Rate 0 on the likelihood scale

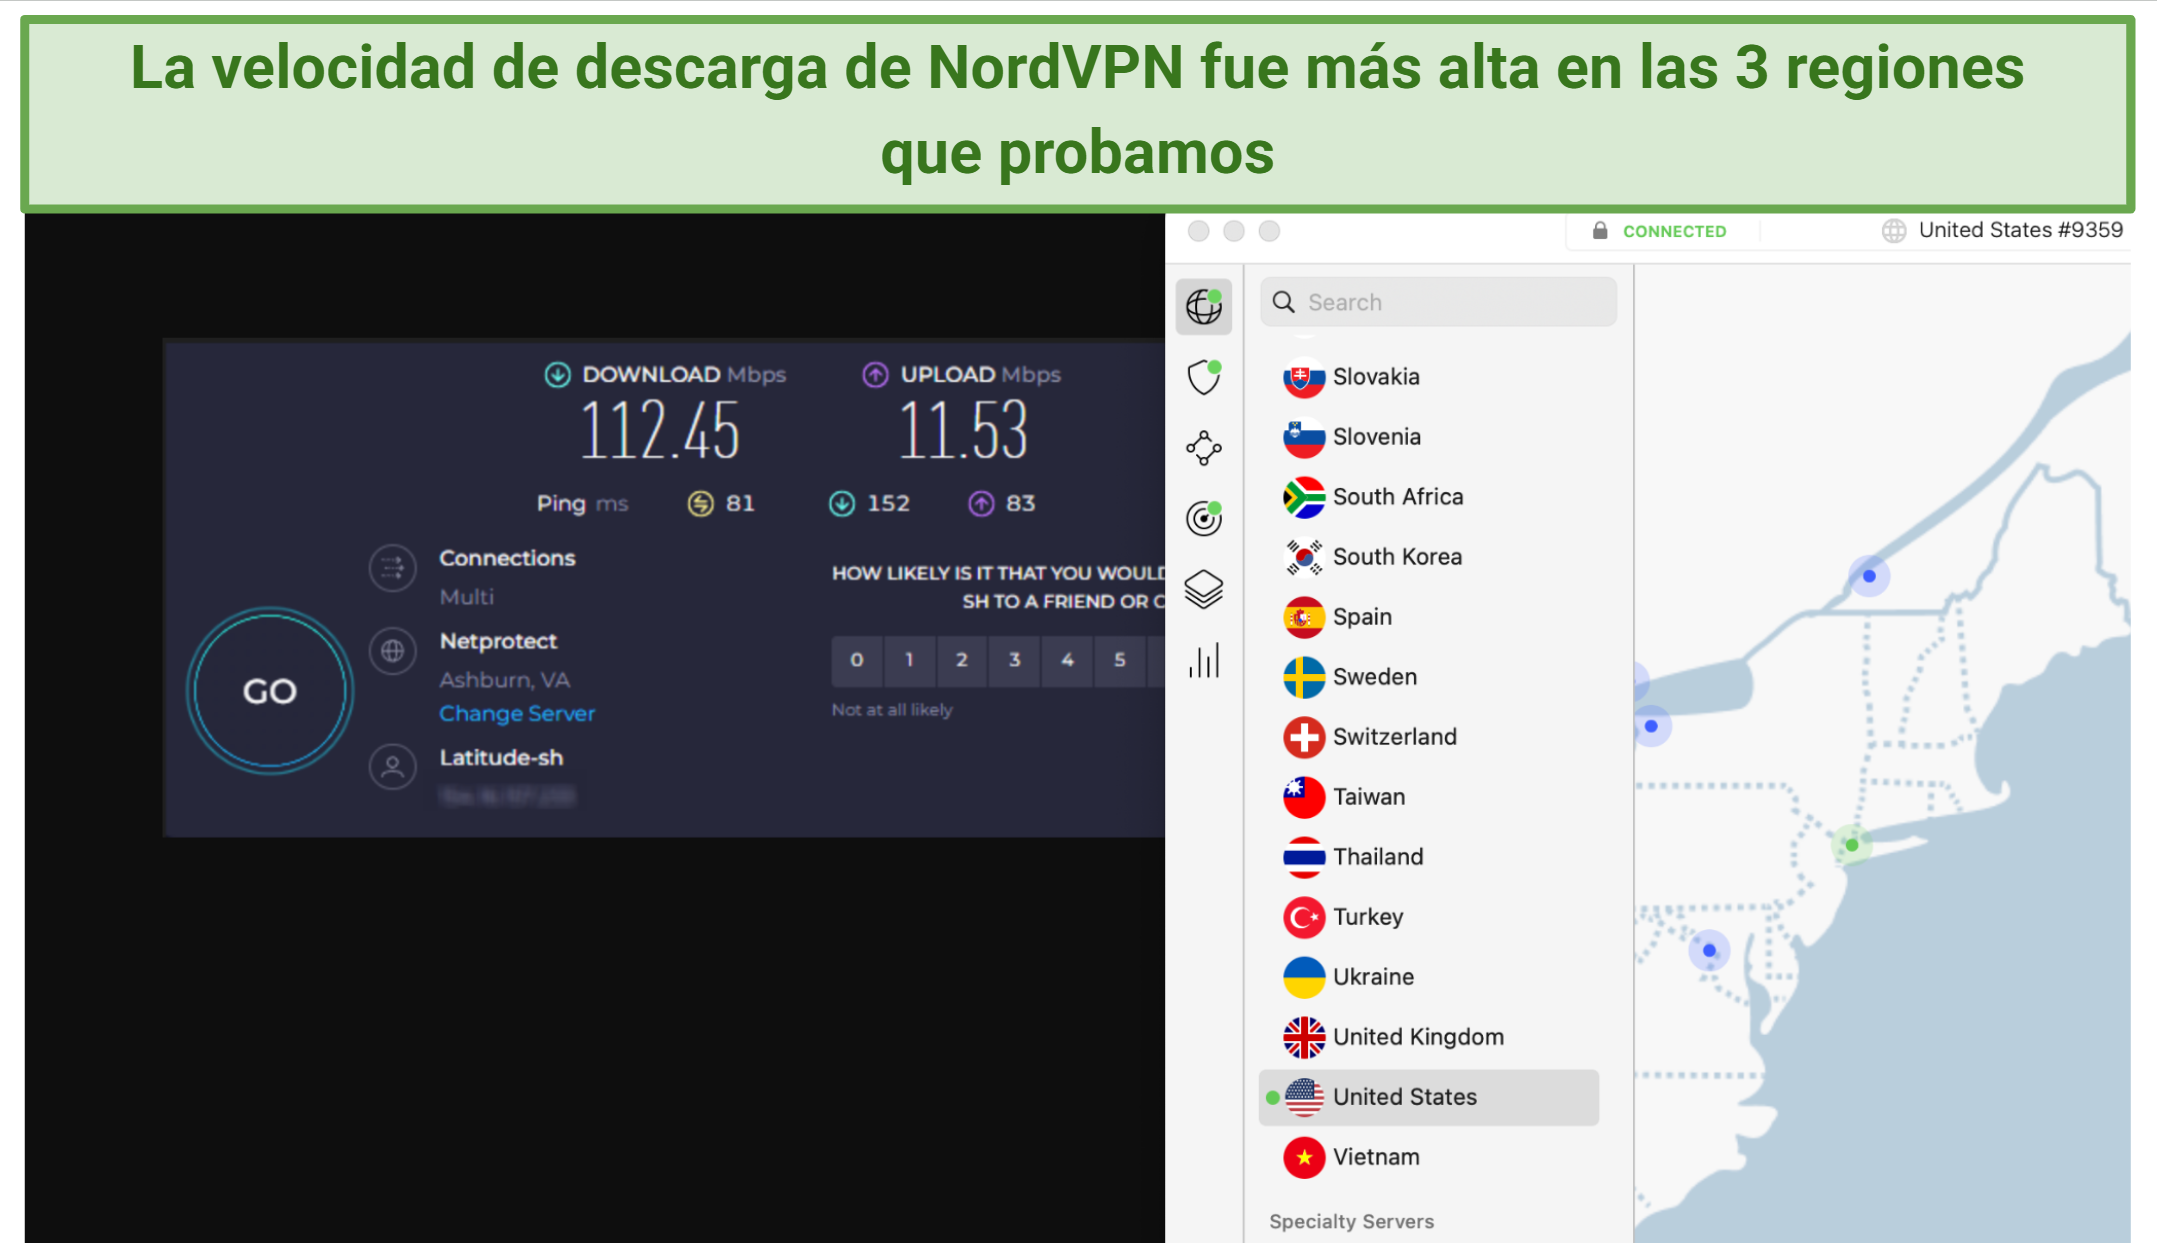click(857, 660)
